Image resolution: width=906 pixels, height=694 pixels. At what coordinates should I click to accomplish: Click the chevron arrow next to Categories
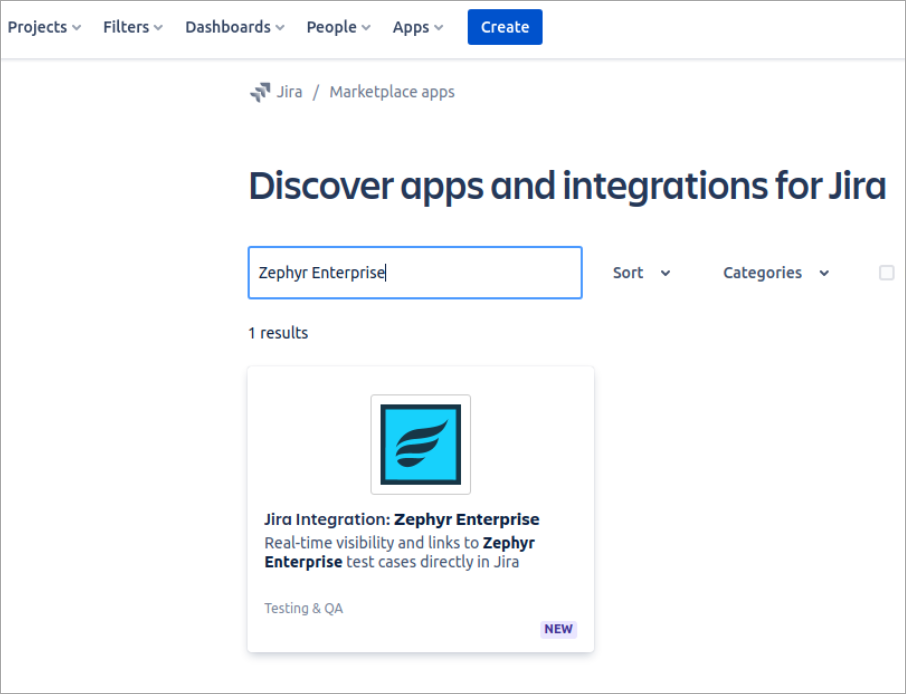(x=824, y=273)
